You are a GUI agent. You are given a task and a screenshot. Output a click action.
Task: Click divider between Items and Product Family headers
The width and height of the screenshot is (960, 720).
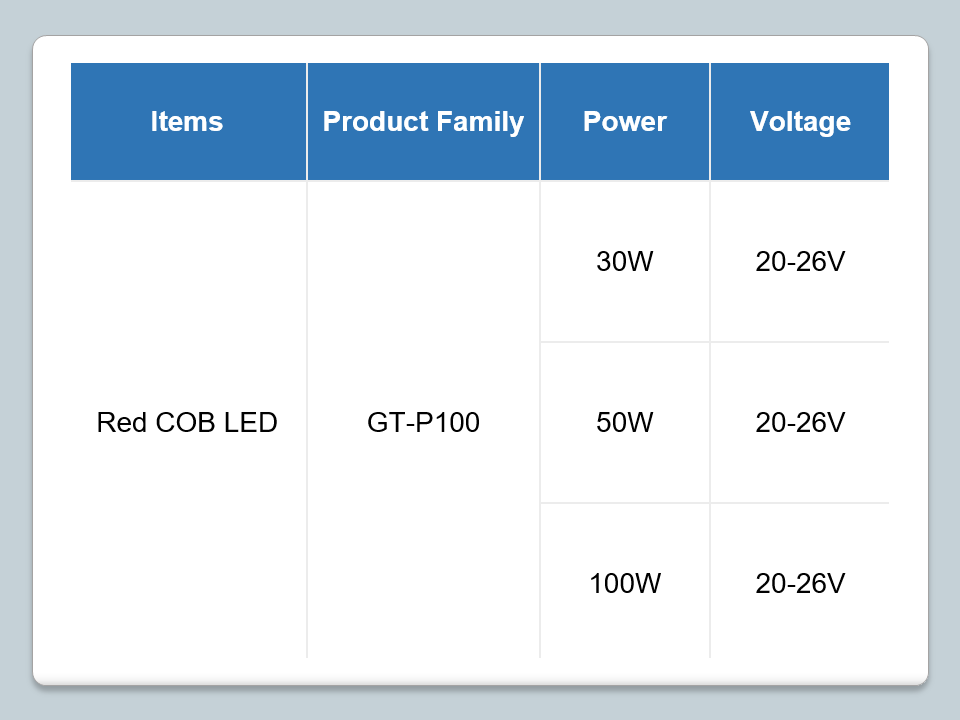307,122
